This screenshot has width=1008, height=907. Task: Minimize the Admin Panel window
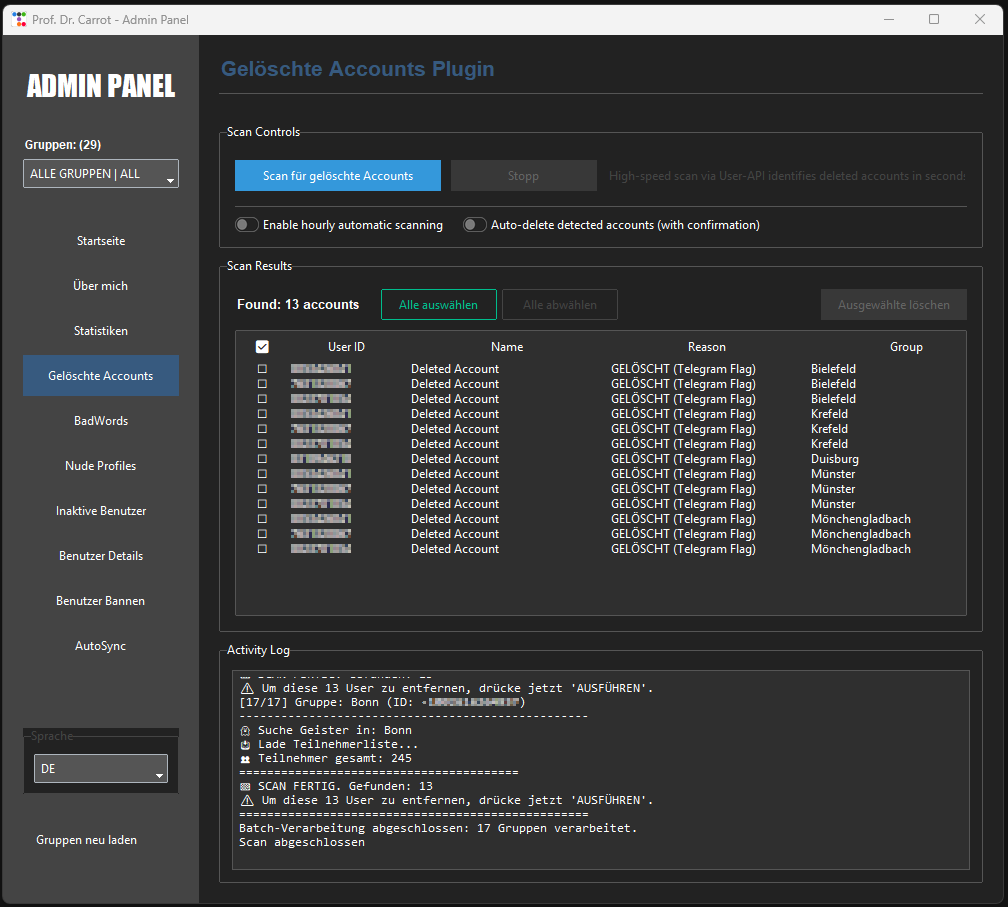pos(887,19)
